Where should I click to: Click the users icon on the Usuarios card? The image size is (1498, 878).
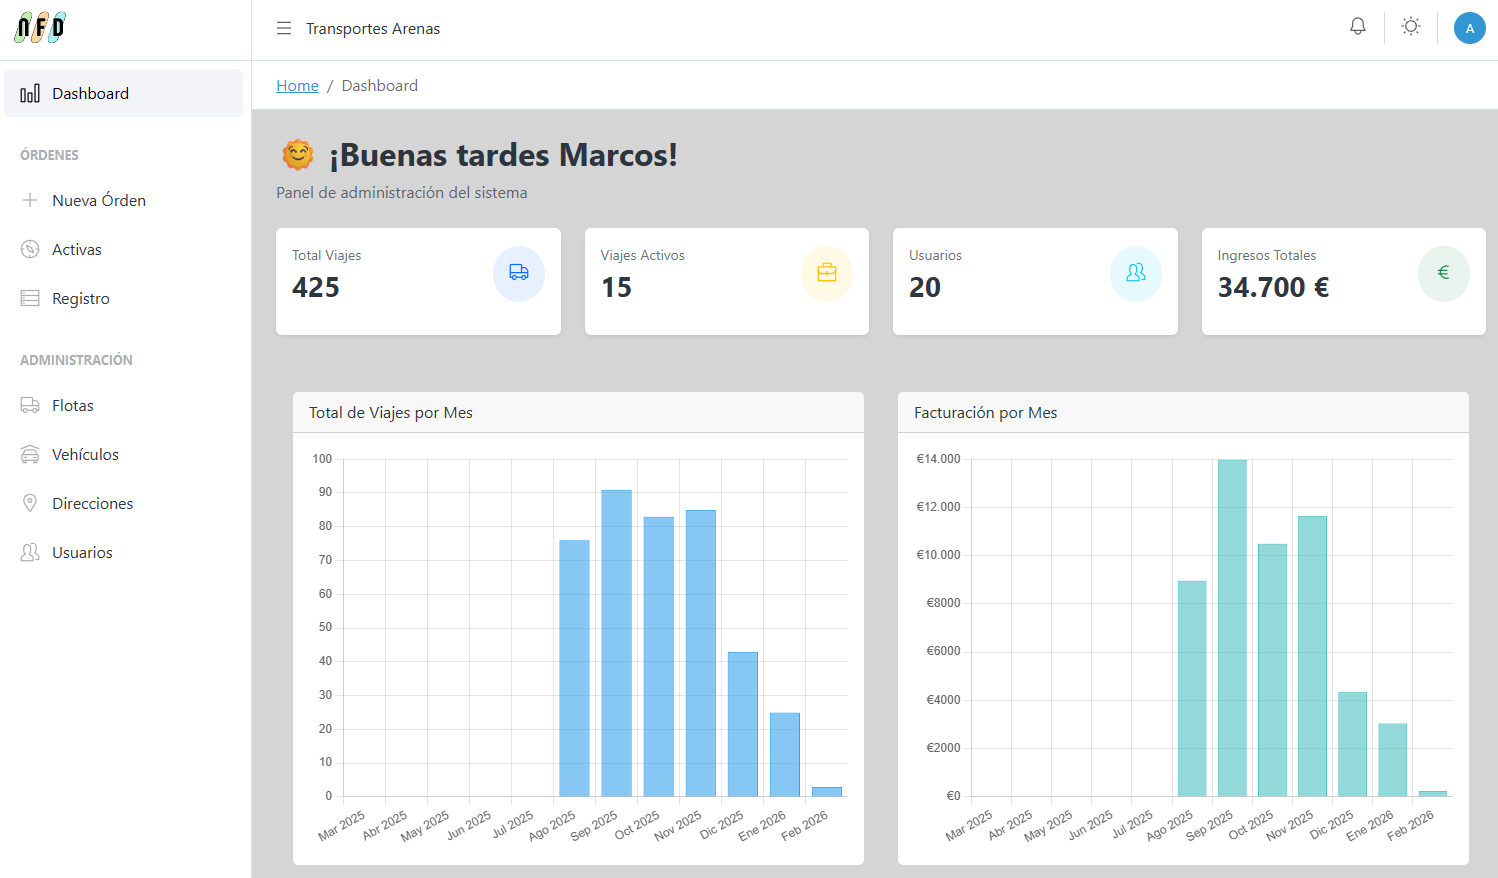click(x=1135, y=273)
